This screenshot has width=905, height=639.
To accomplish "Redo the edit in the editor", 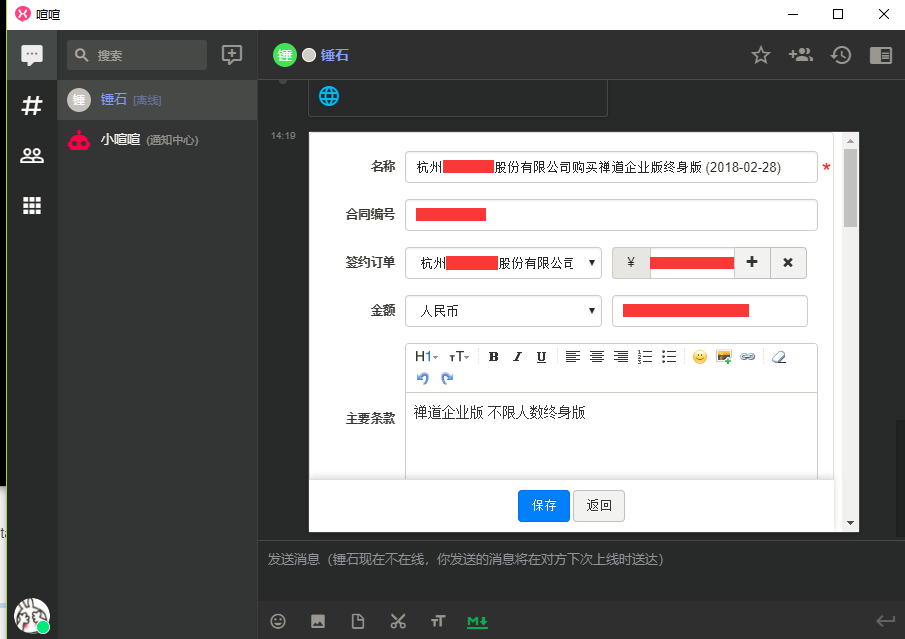I will coord(447,378).
